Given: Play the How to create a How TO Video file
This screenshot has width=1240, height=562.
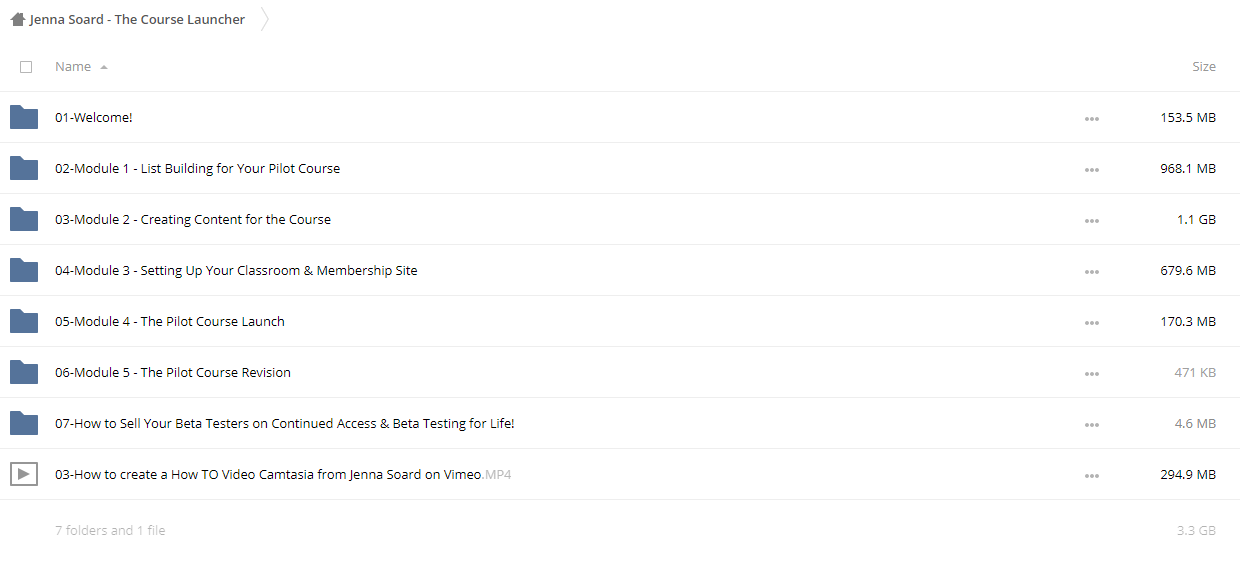Looking at the screenshot, I should point(283,474).
